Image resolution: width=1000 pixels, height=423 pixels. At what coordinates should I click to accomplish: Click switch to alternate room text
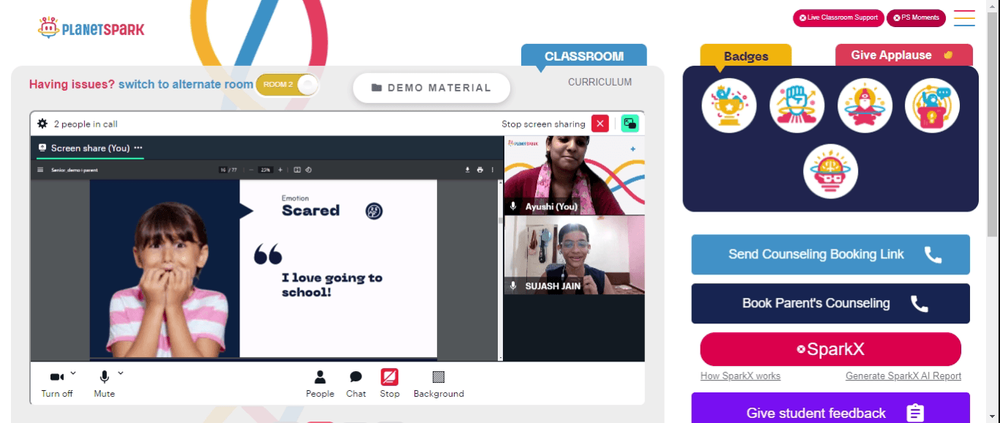tap(186, 84)
